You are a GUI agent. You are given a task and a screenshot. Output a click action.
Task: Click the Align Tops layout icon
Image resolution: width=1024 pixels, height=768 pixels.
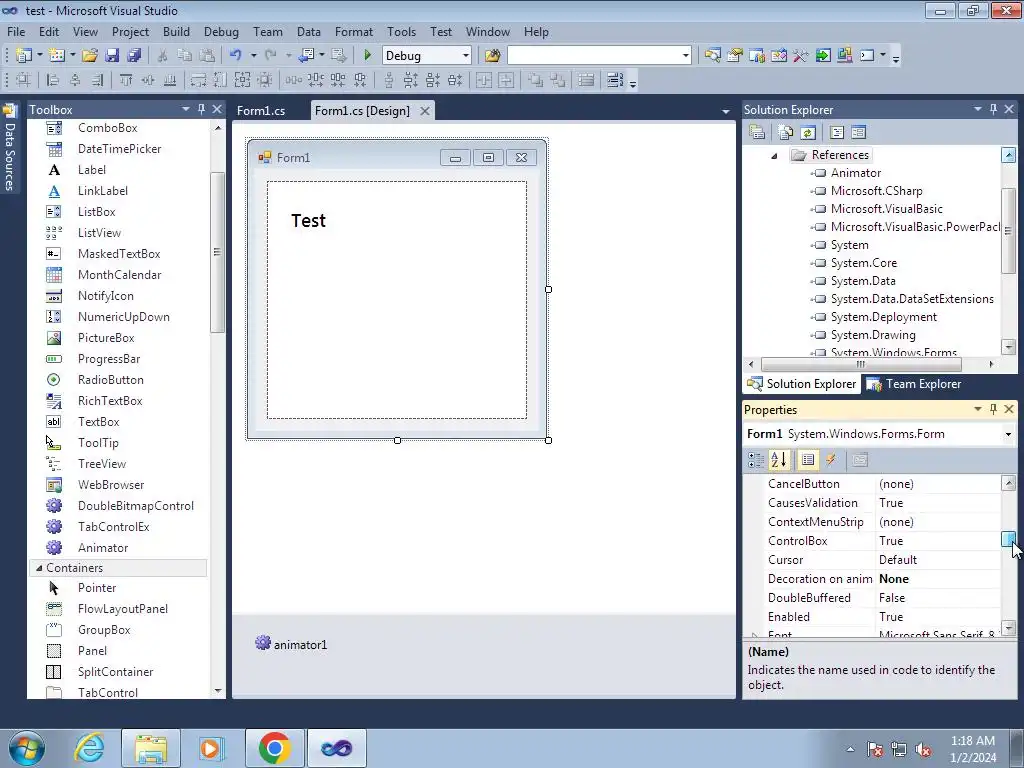coord(126,80)
